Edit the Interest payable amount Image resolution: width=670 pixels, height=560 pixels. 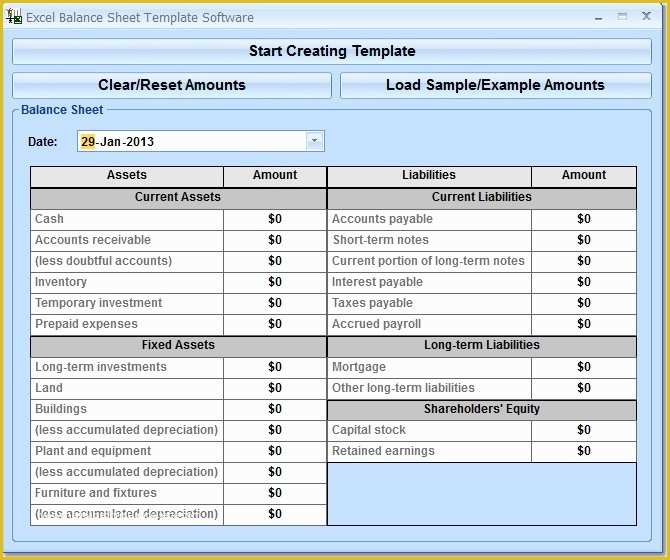pos(584,282)
